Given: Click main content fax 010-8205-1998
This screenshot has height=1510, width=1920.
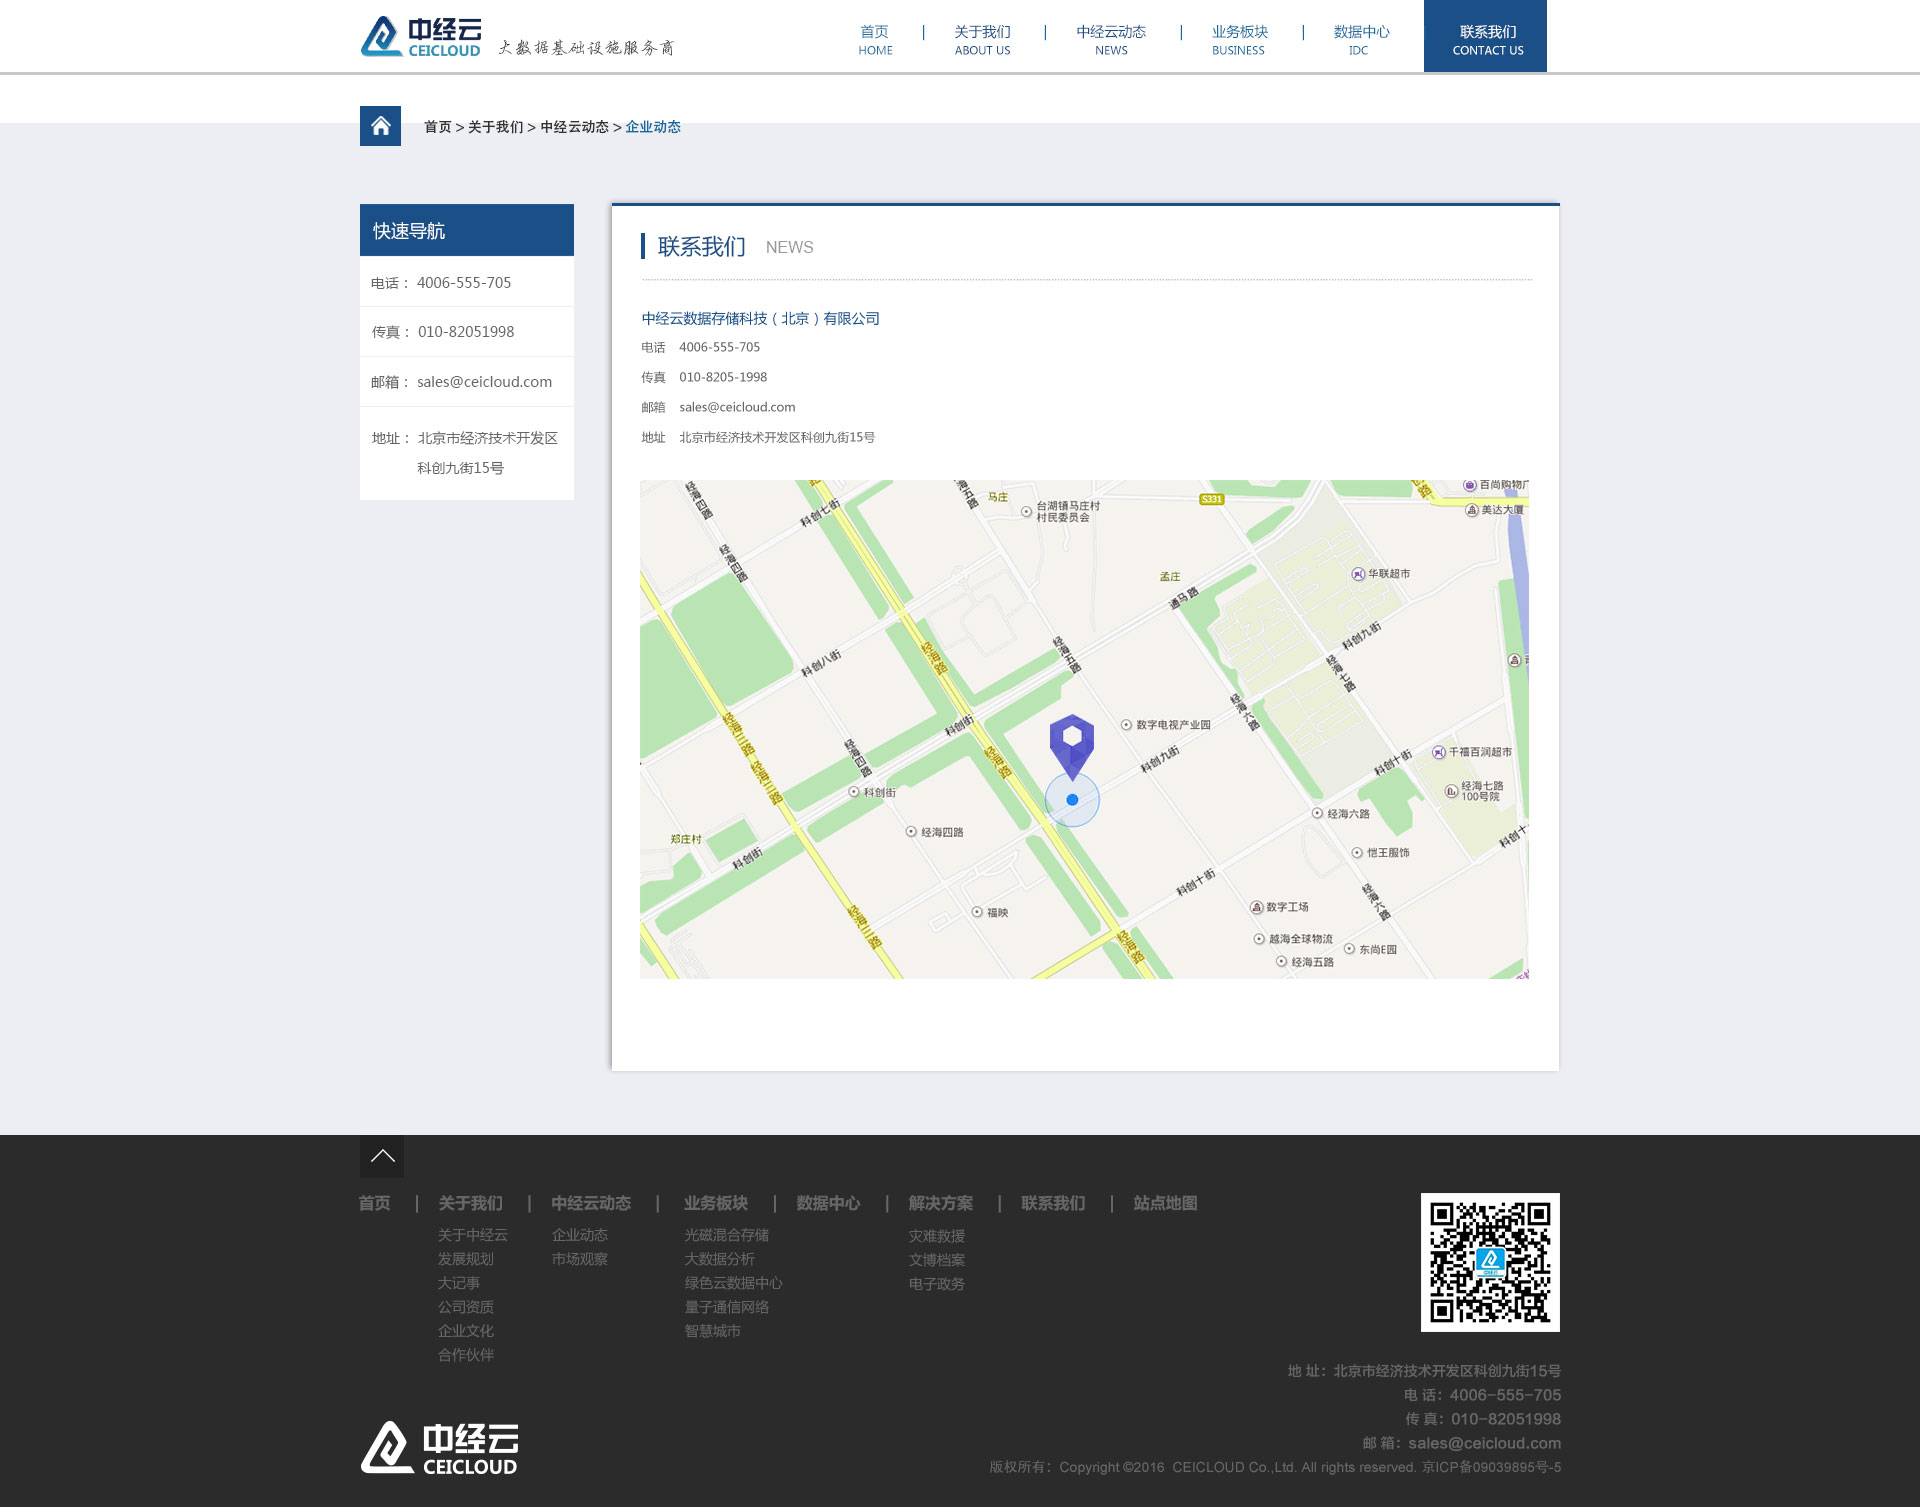Looking at the screenshot, I should coord(723,377).
